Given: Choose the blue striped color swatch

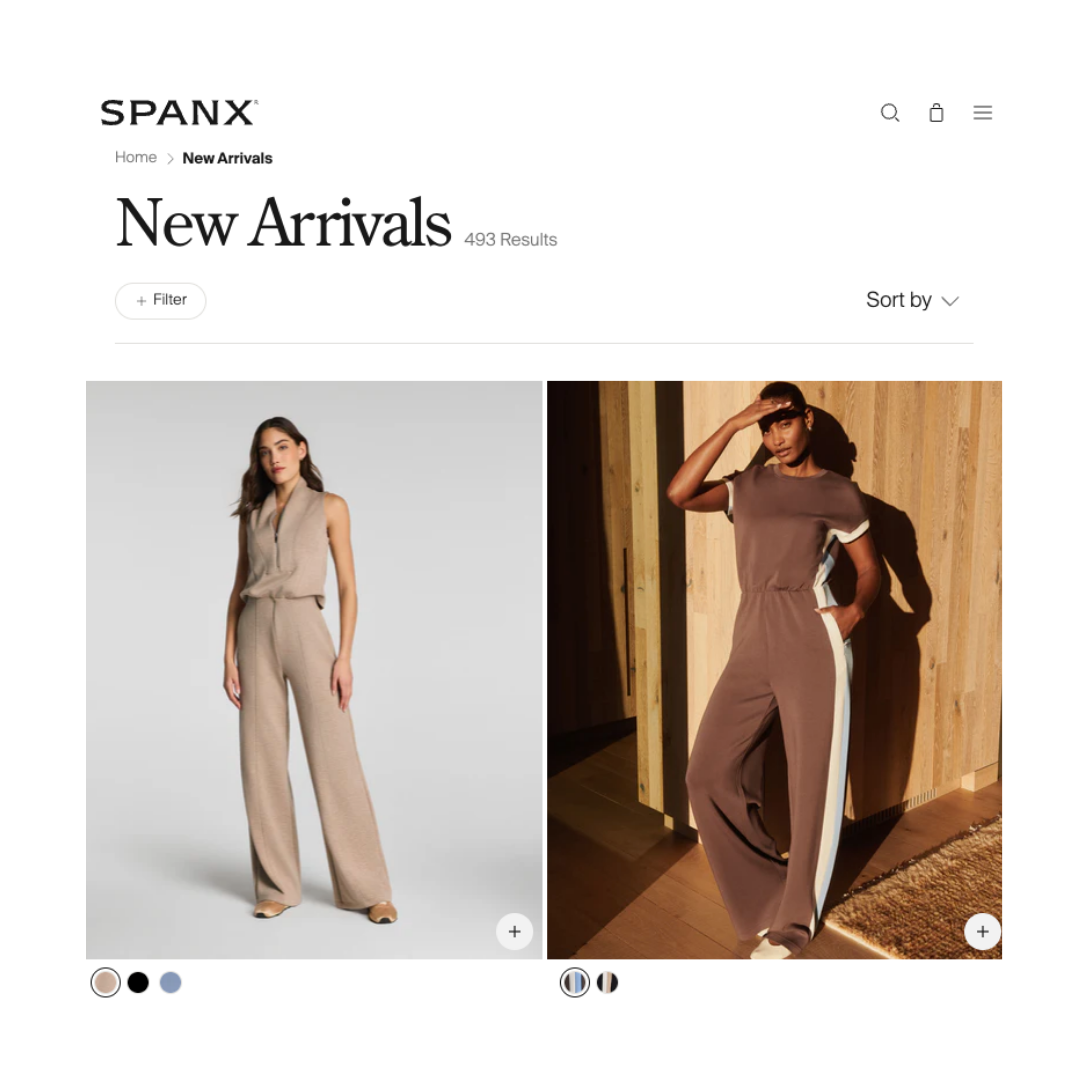Looking at the screenshot, I should tap(574, 982).
